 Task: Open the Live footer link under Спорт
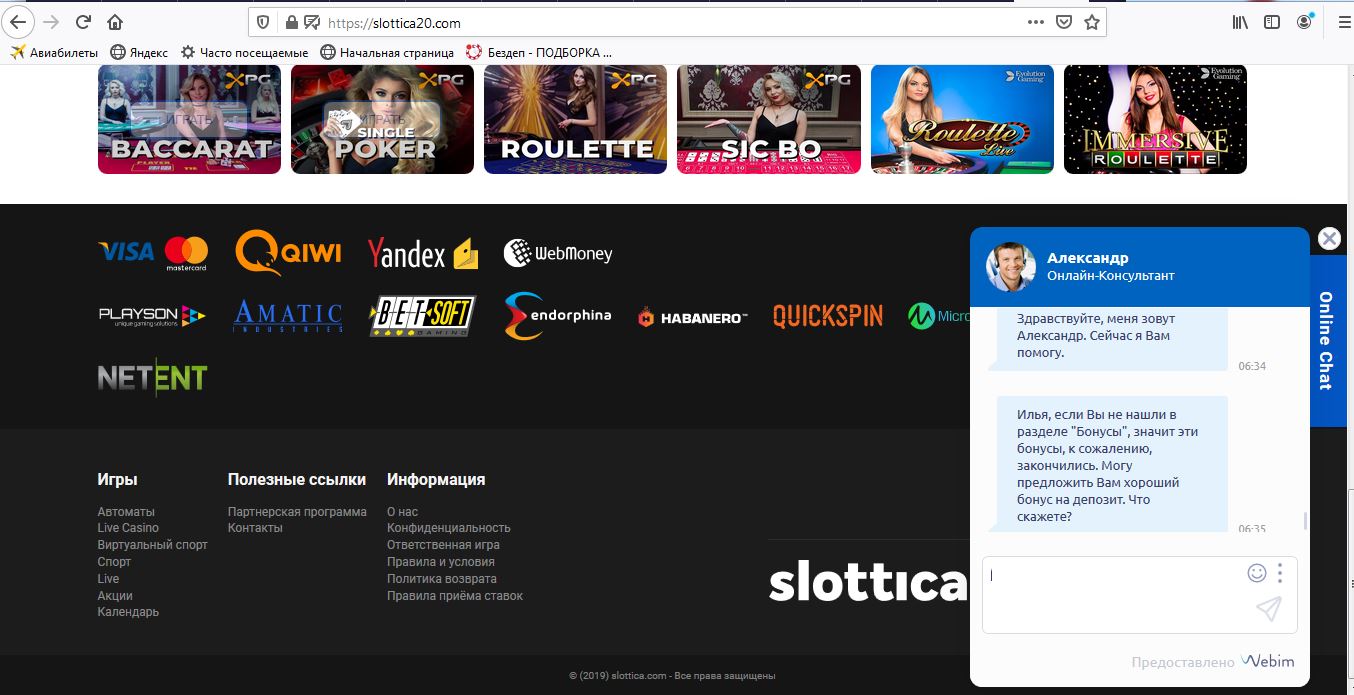coord(108,579)
